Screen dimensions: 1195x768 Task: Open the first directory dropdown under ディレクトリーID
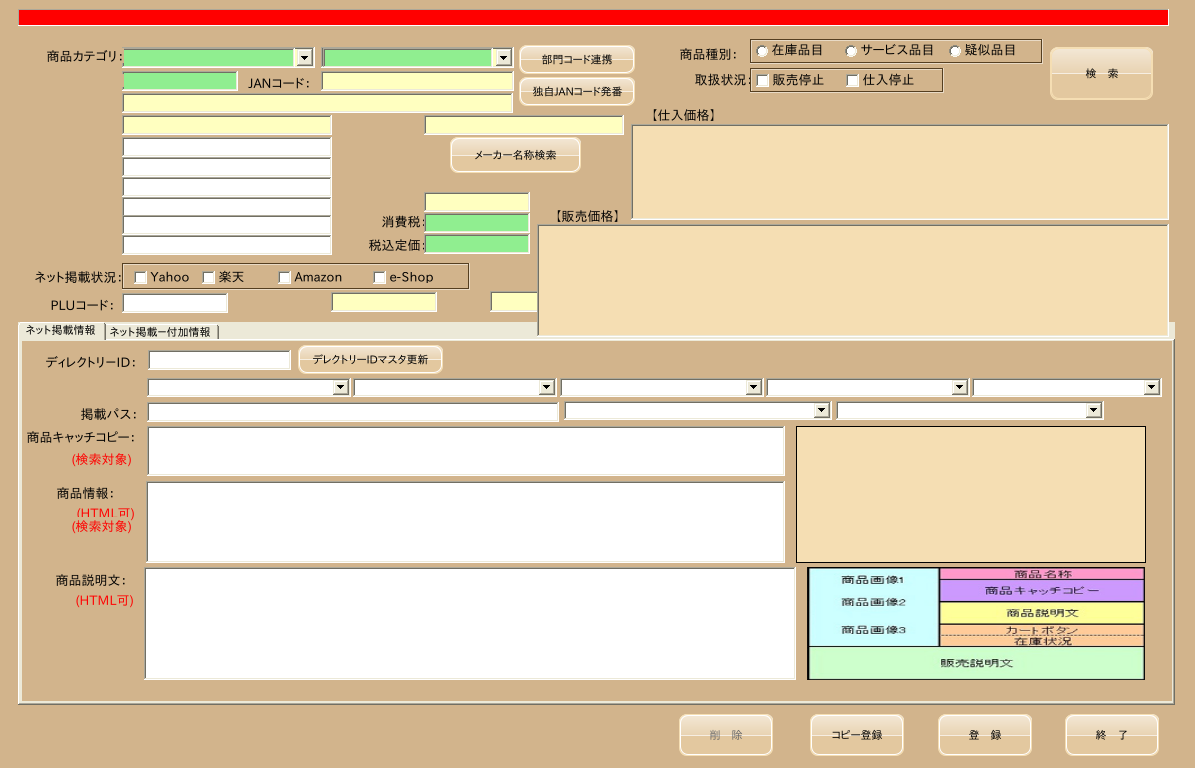341,387
